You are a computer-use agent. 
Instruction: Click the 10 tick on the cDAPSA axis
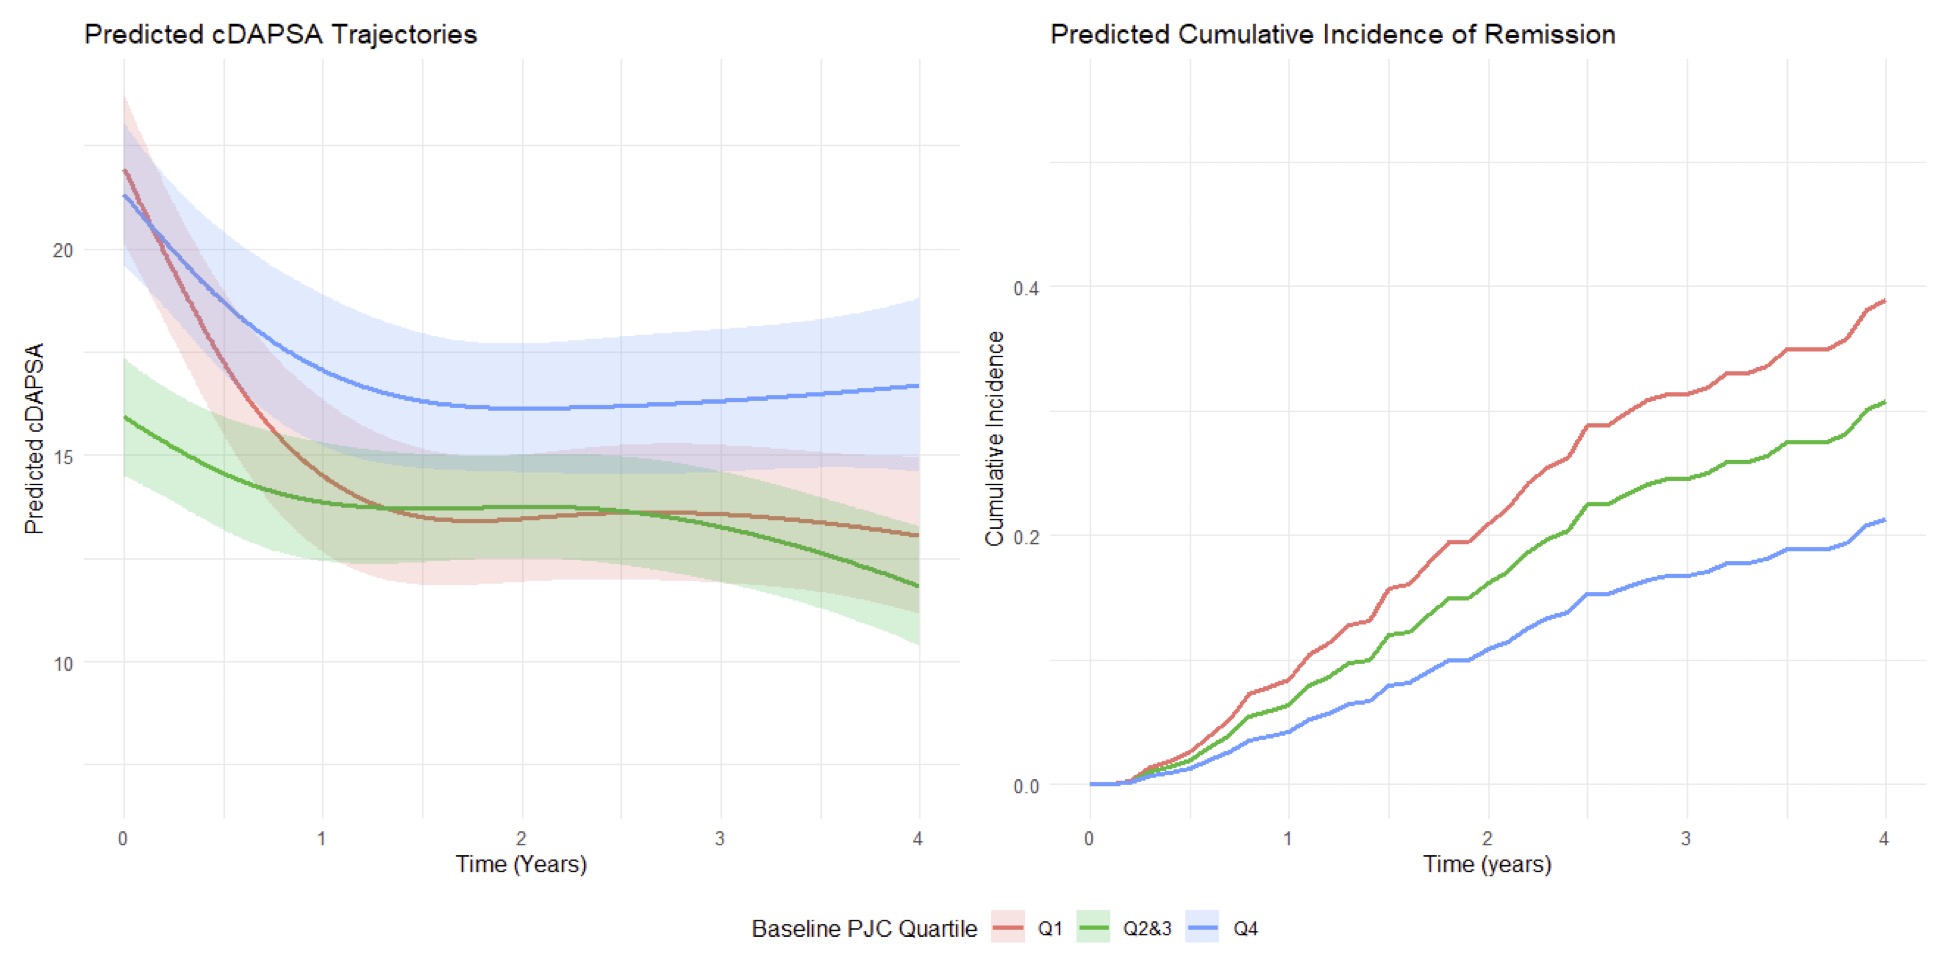coord(63,664)
